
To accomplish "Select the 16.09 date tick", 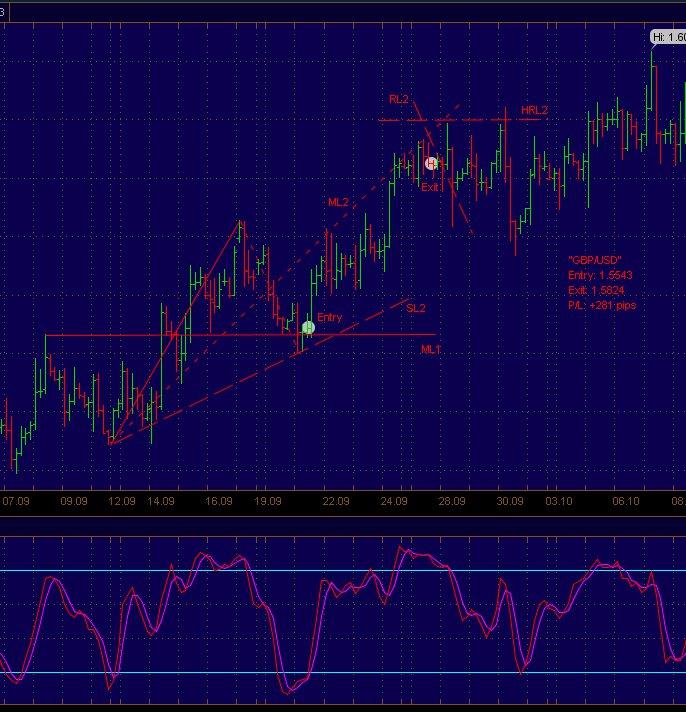I will 219,501.
